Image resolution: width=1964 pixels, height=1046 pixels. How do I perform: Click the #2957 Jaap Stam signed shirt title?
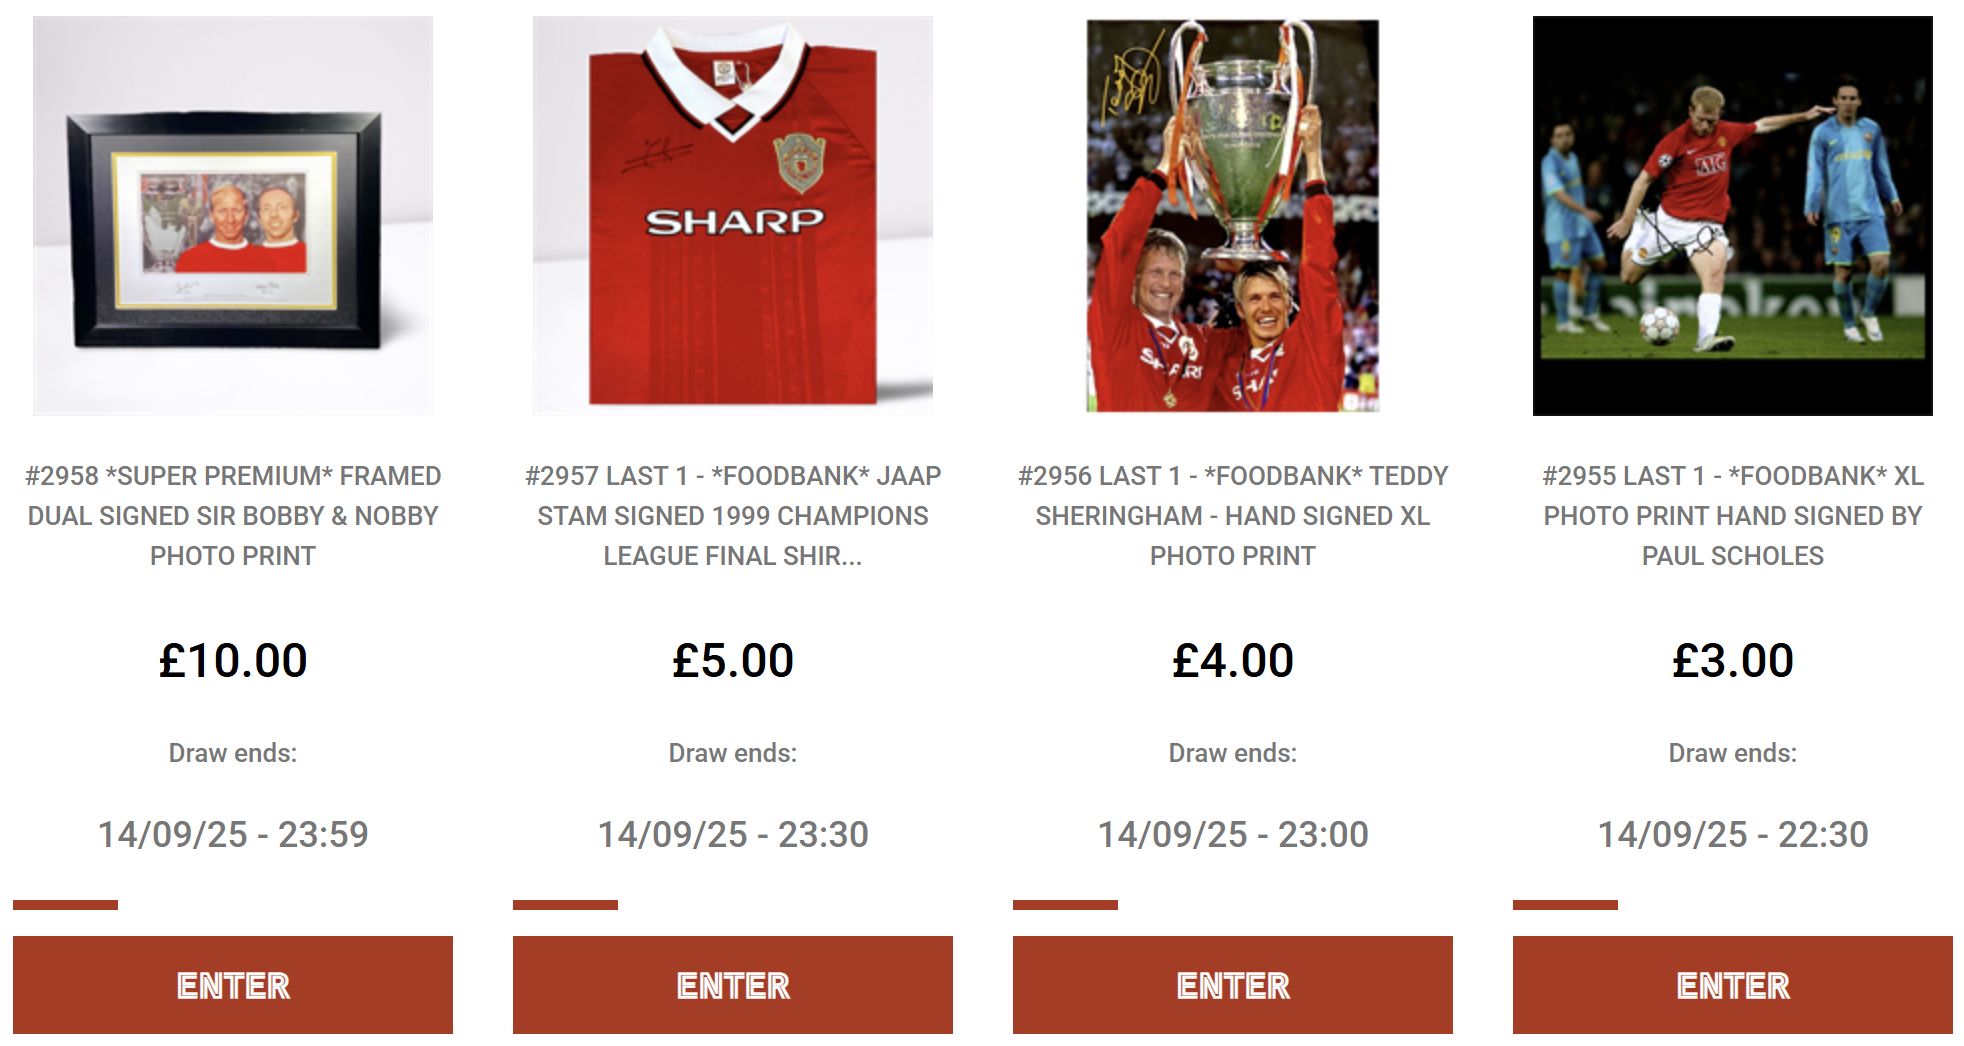pyautogui.click(x=732, y=515)
